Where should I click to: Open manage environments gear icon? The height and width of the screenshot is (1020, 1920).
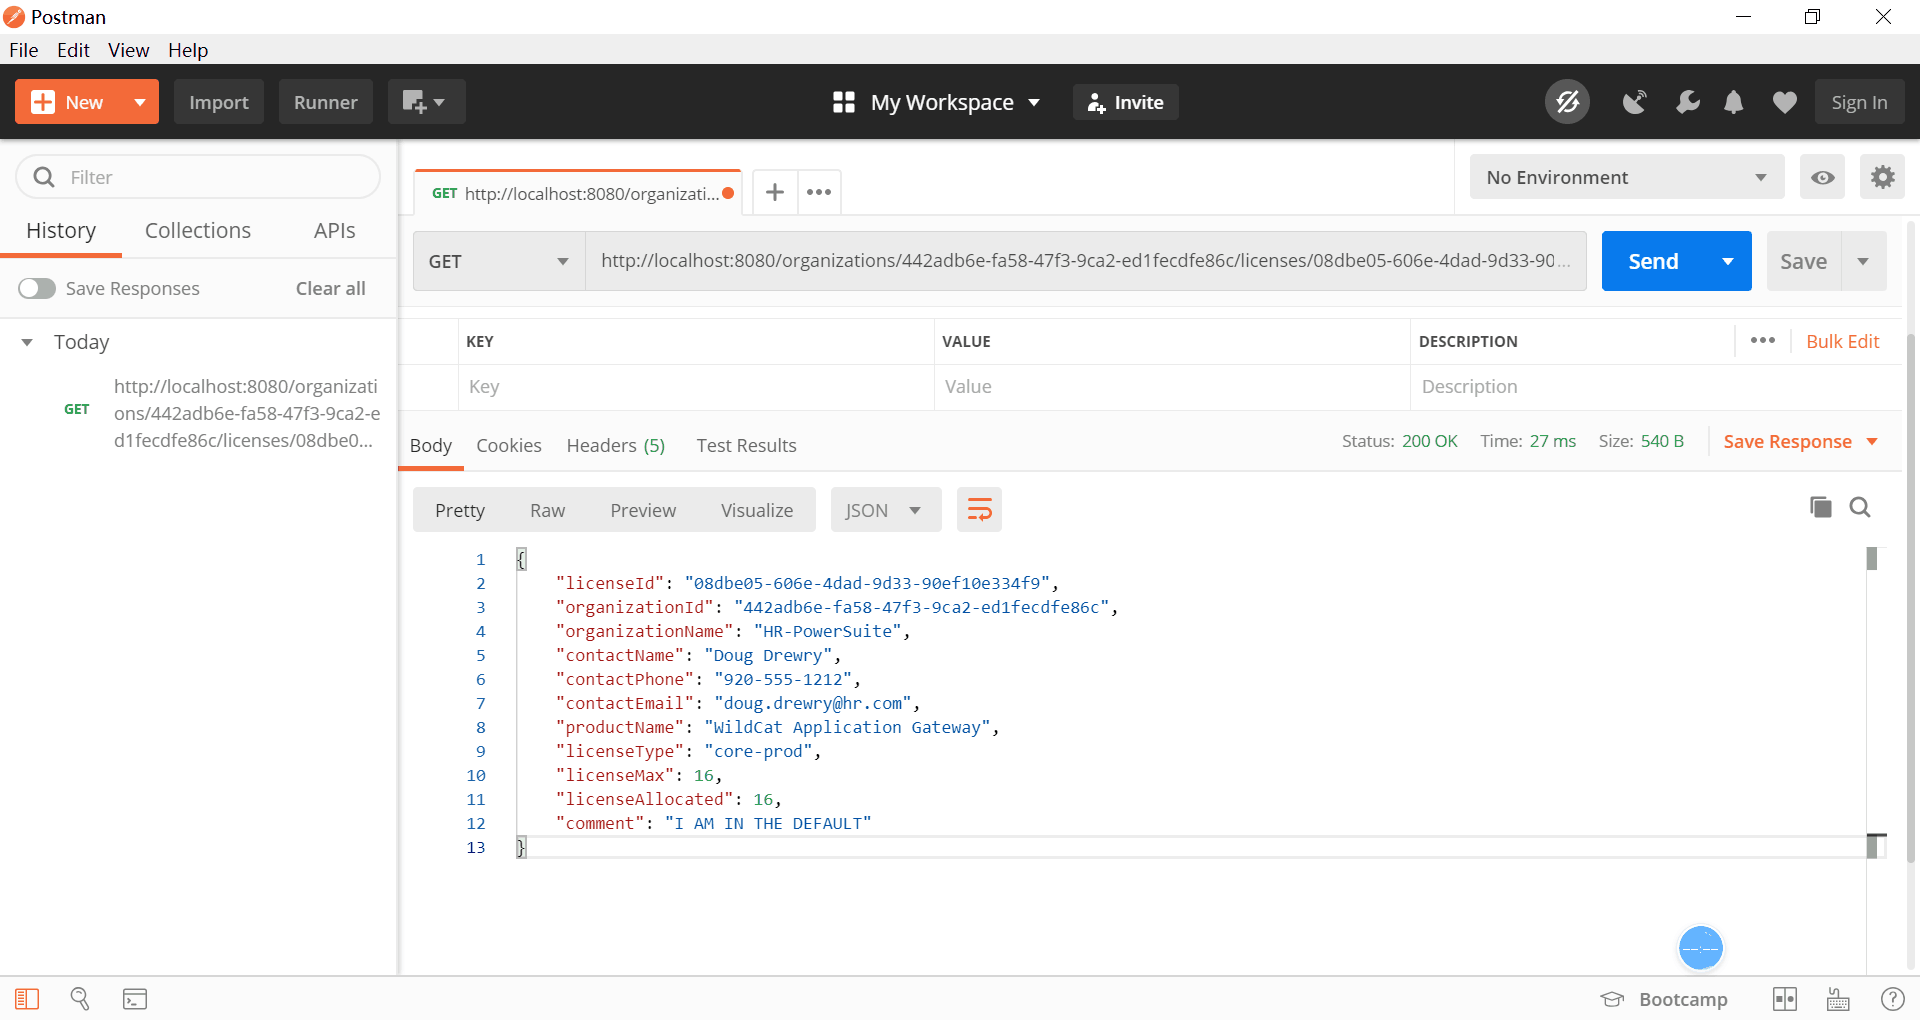coord(1882,177)
